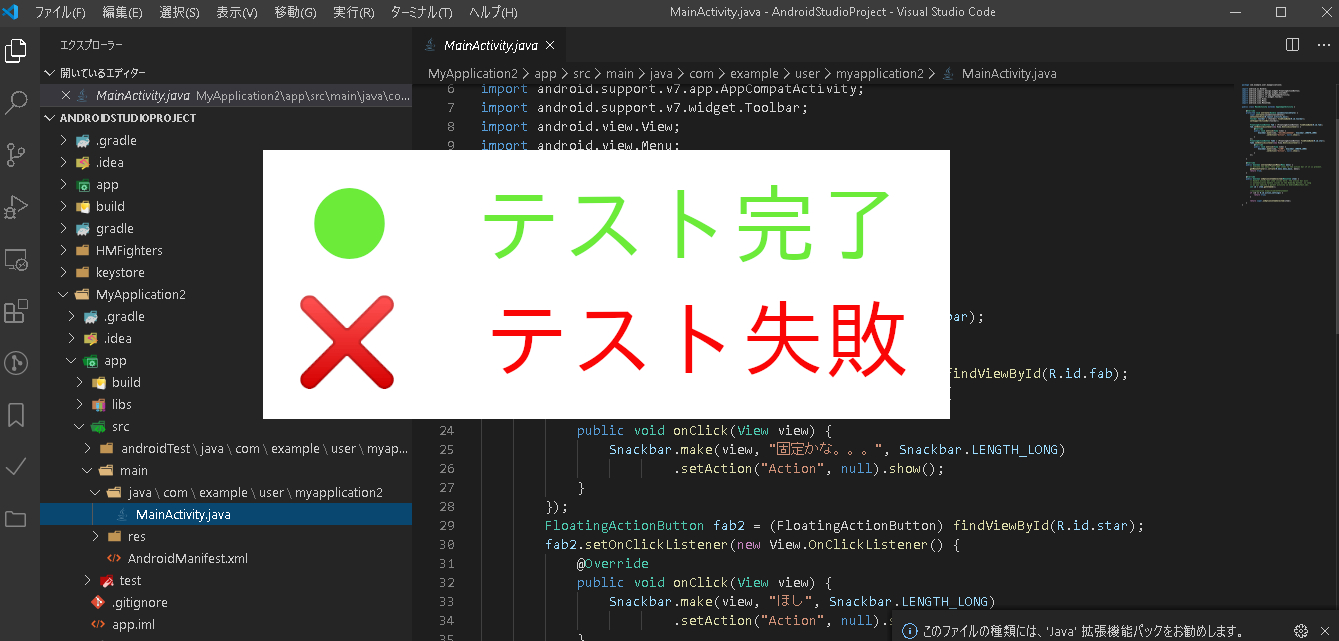Screen dimensions: 1339x641
Task: Expand the res folder
Action: pos(226,536)
